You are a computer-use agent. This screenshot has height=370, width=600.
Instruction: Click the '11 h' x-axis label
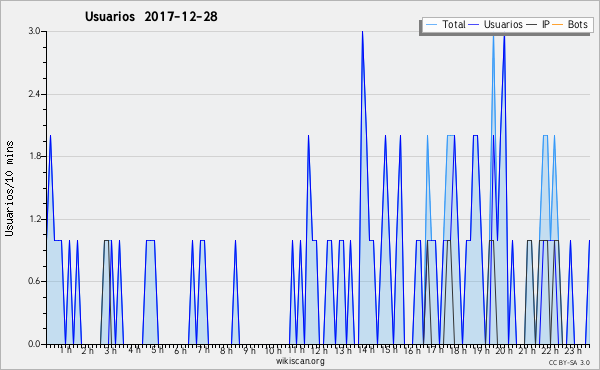coord(296,350)
